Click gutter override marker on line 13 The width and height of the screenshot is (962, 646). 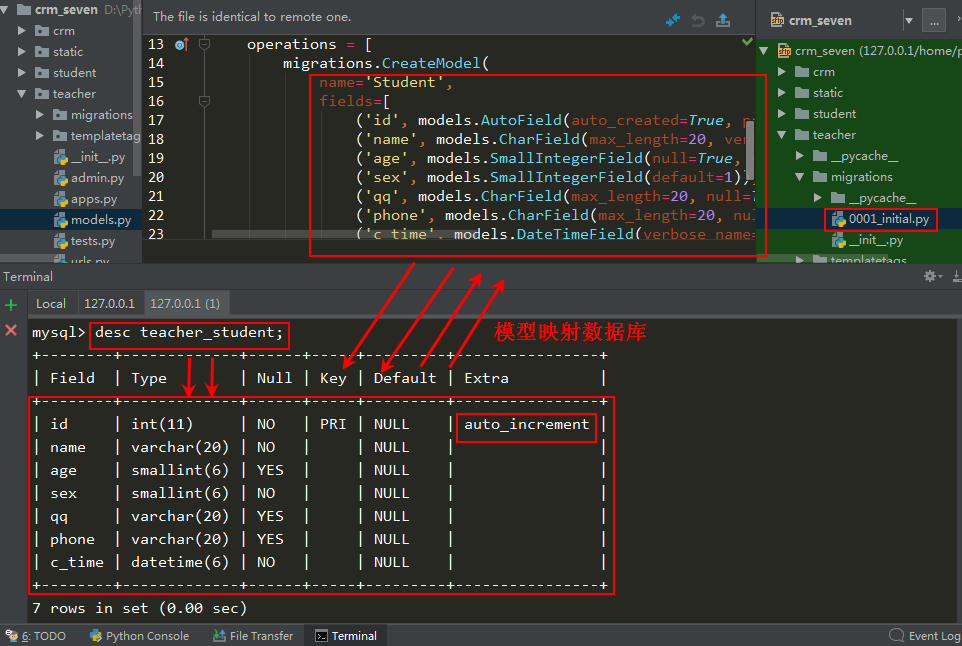click(182, 44)
